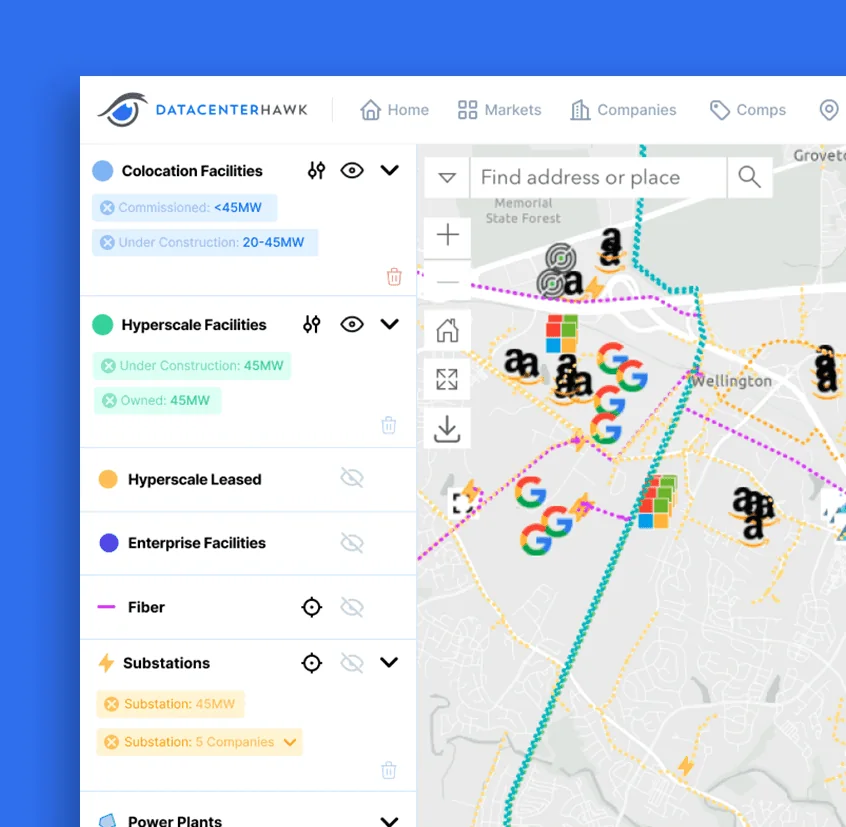This screenshot has height=827, width=846.
Task: Click the Colocation Facilities blue color dot
Action: tap(103, 170)
